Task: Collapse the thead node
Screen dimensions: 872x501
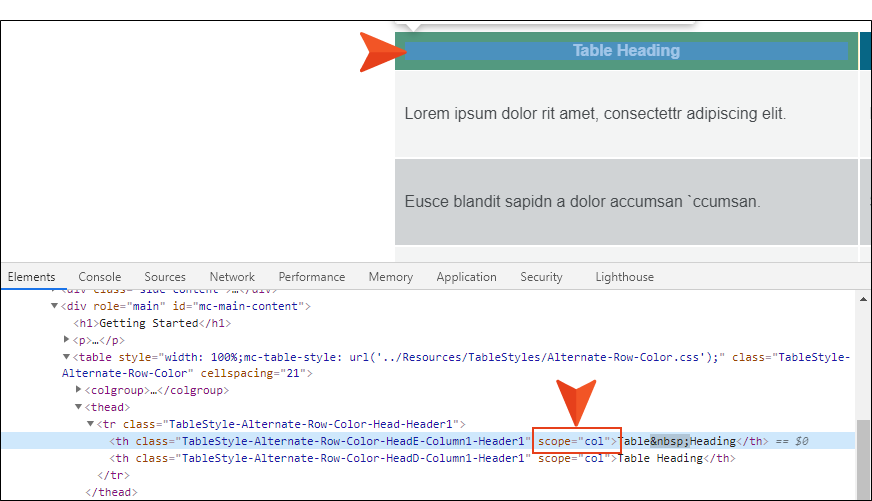Action: point(79,407)
